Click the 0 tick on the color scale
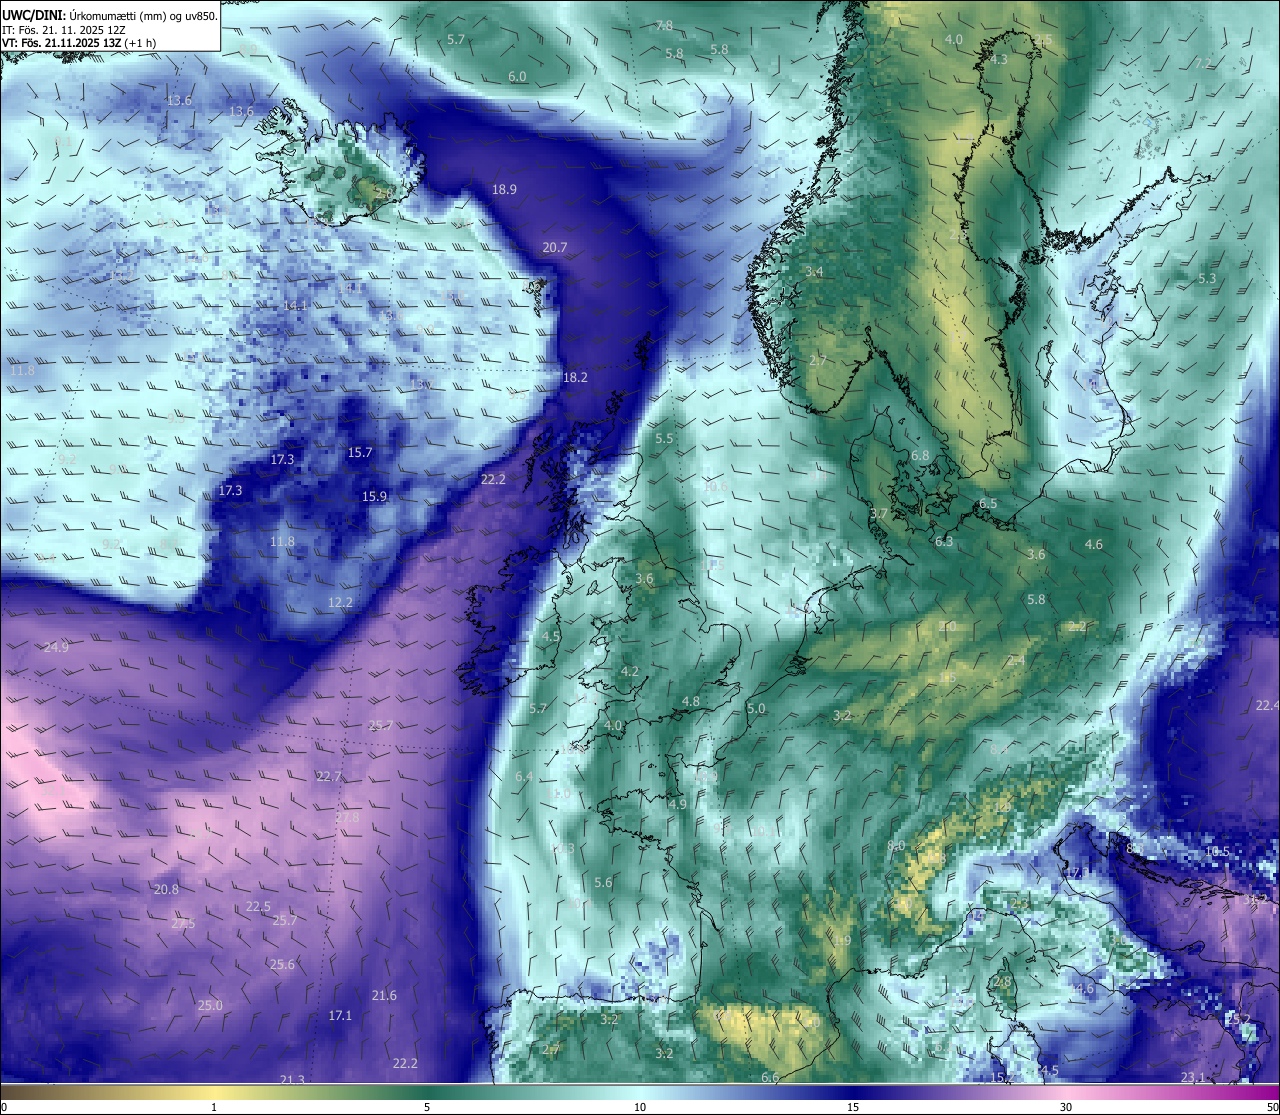Screen dimensions: 1280x1115 pyautogui.click(x=4, y=1107)
